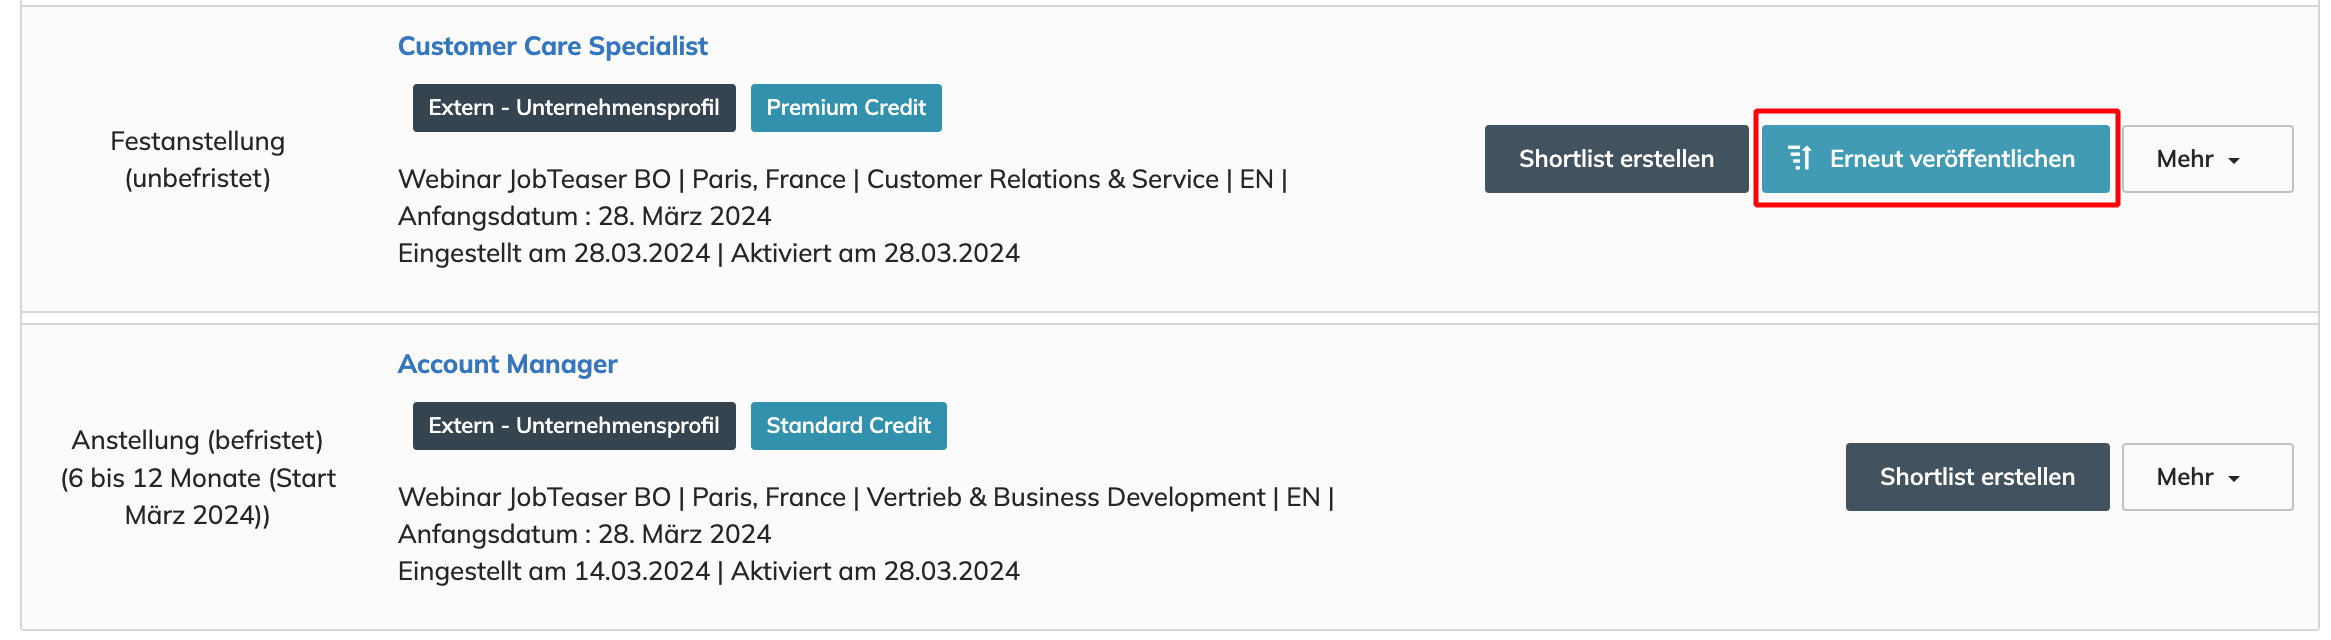Click the Eingestellt am 28.03.2024 date line
2331x640 pixels.
(x=708, y=253)
